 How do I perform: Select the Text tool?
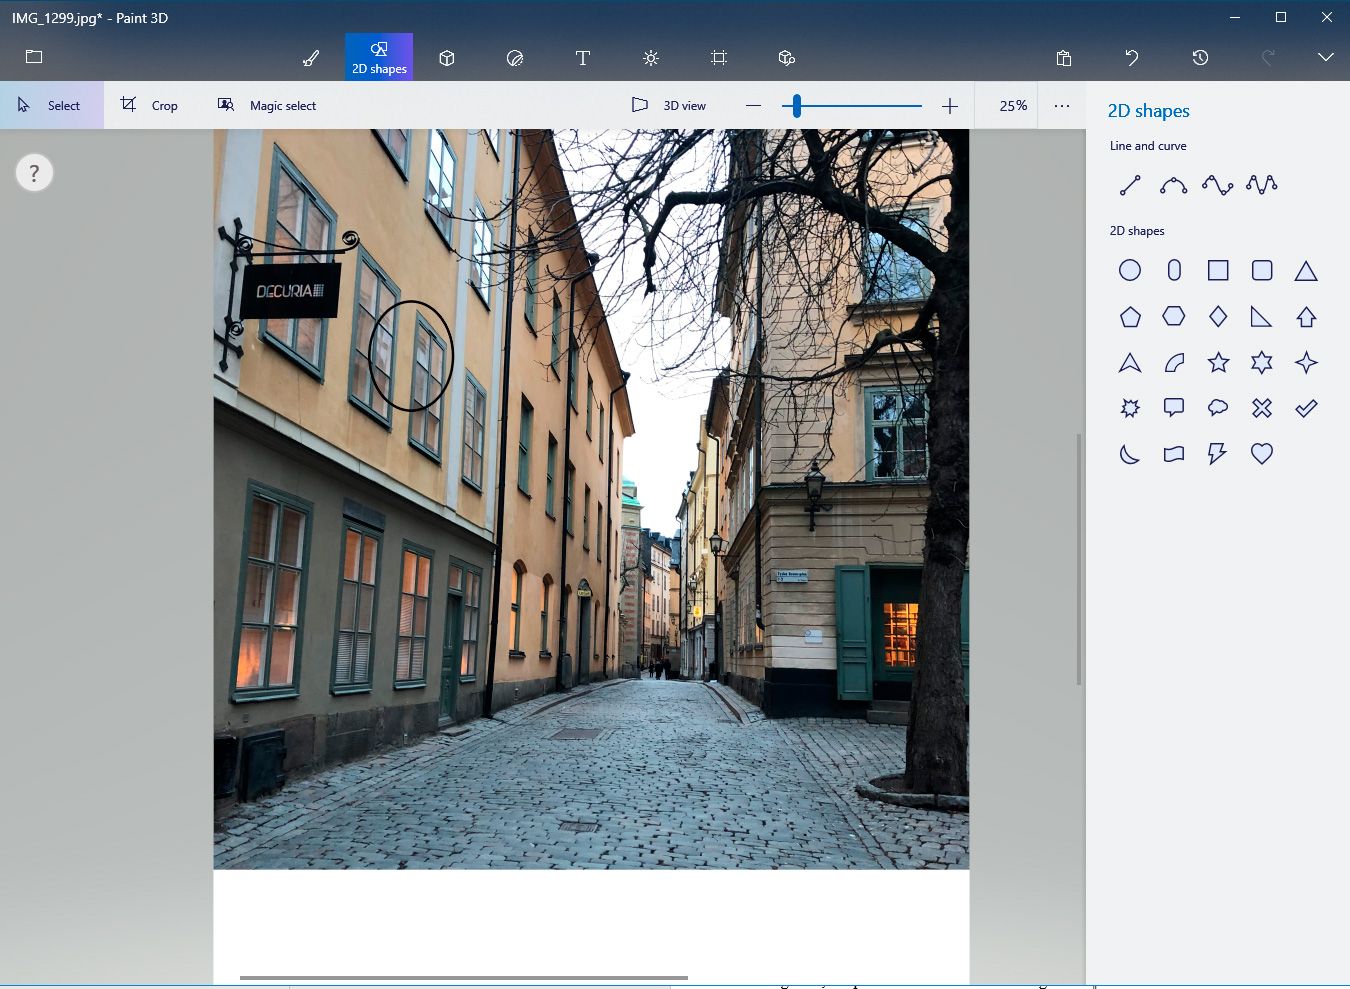point(583,58)
